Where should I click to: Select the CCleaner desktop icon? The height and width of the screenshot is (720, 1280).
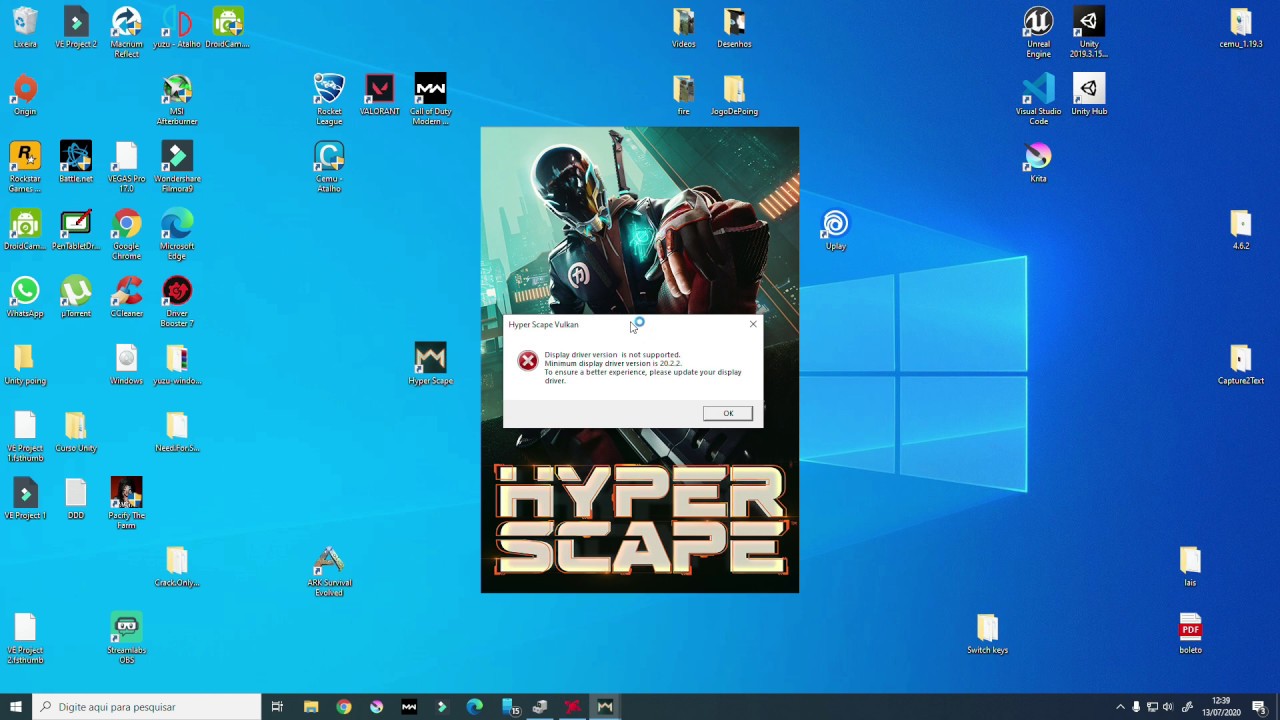pyautogui.click(x=126, y=297)
